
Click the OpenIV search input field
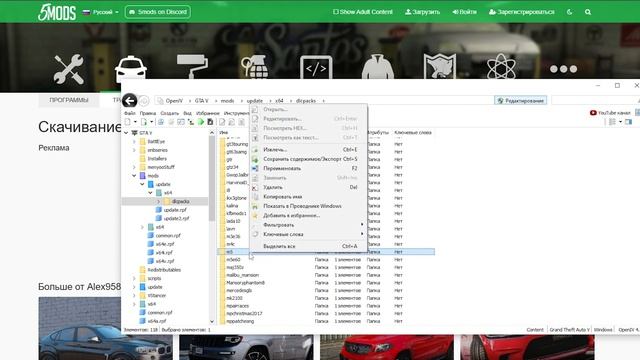click(595, 100)
